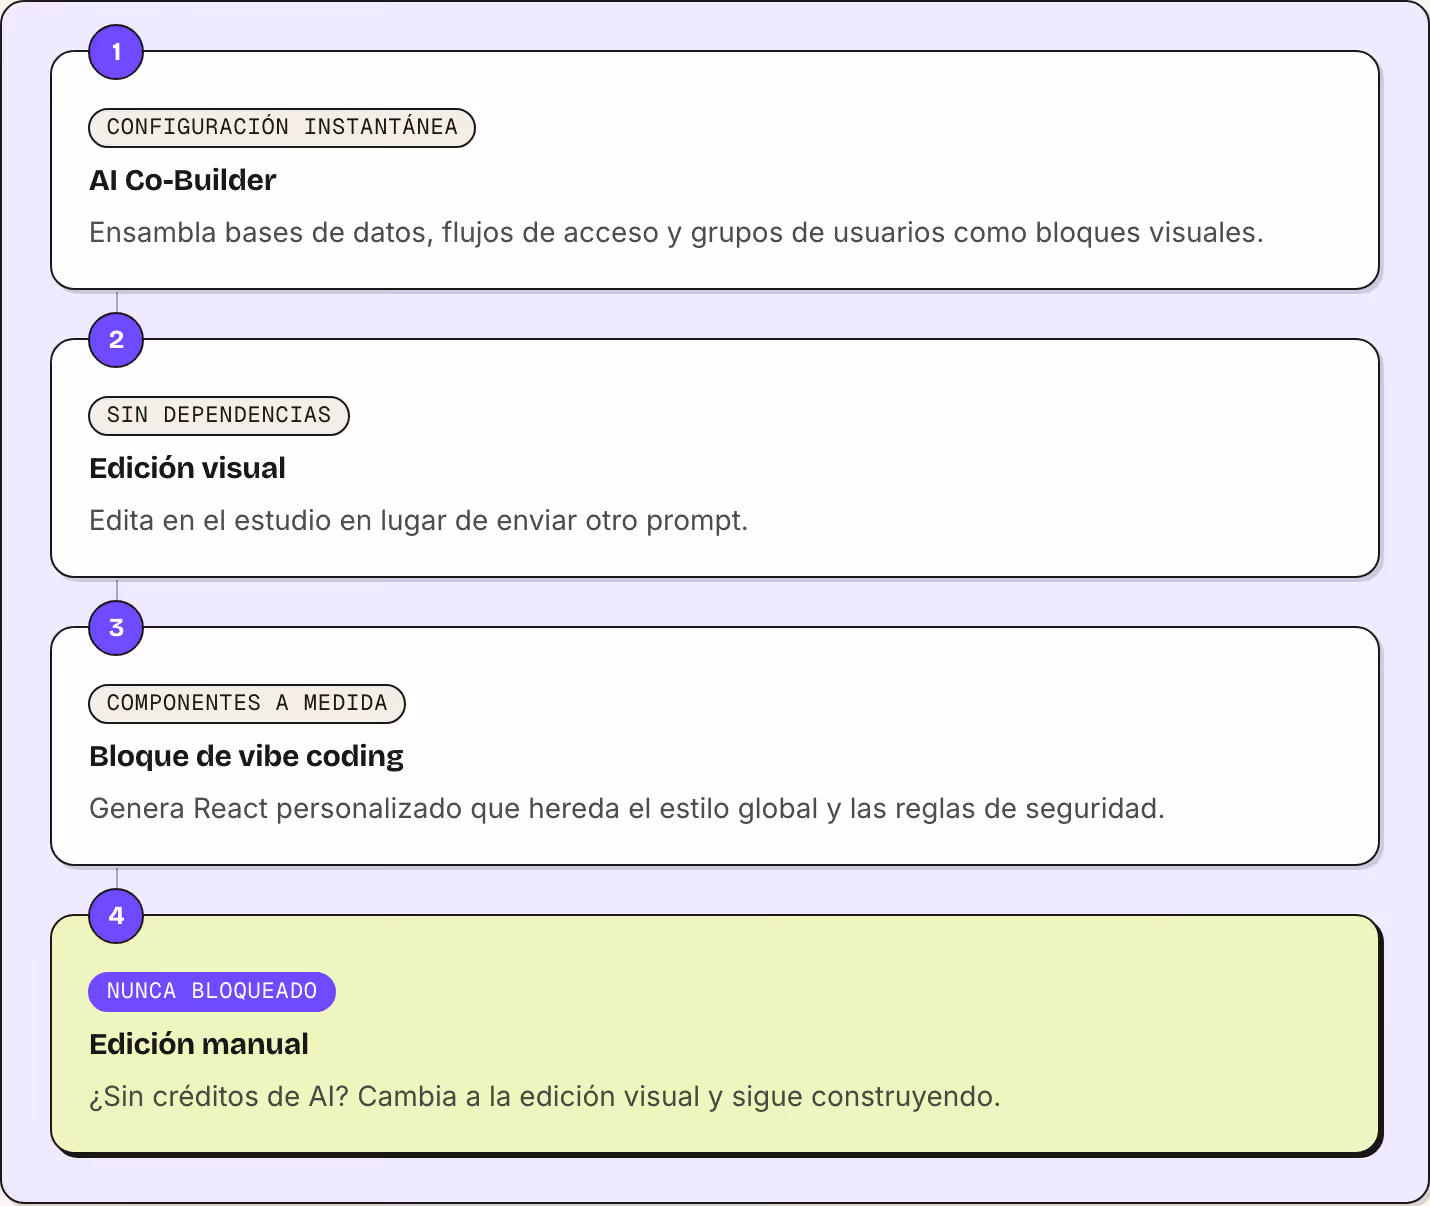Select the Edición visual heading

pyautogui.click(x=187, y=468)
